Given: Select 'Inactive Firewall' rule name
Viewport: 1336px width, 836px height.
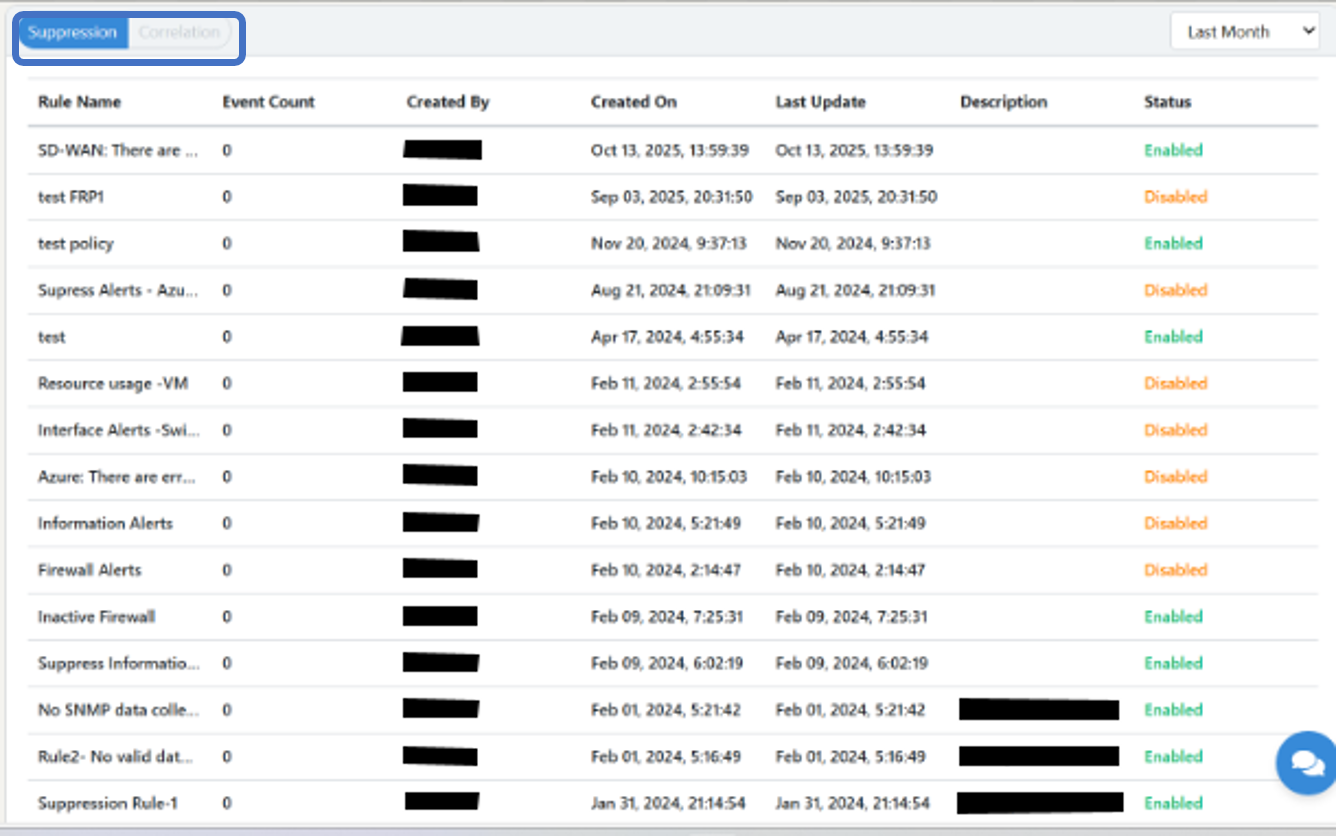Looking at the screenshot, I should 97,617.
